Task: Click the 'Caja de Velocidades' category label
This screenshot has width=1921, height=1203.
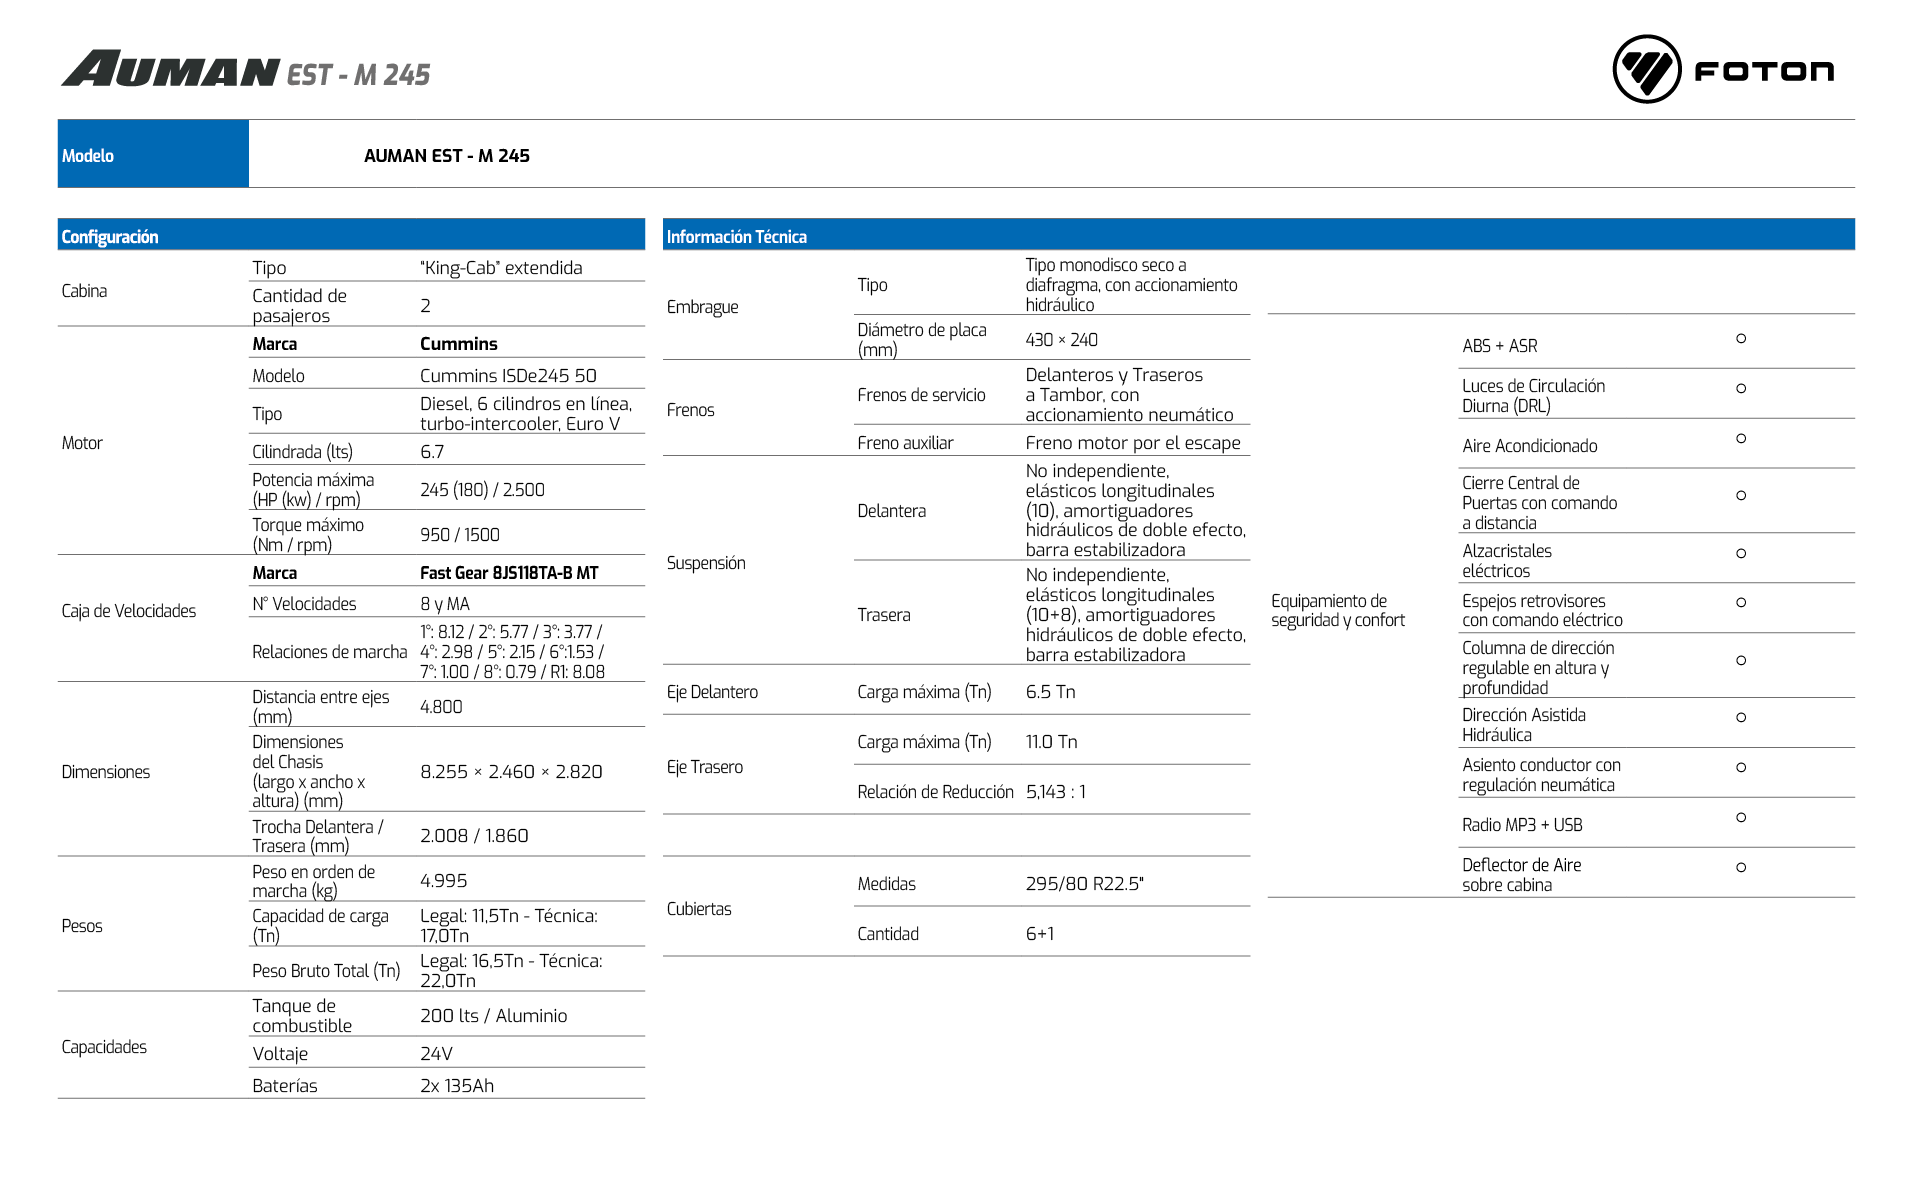Action: point(129,611)
